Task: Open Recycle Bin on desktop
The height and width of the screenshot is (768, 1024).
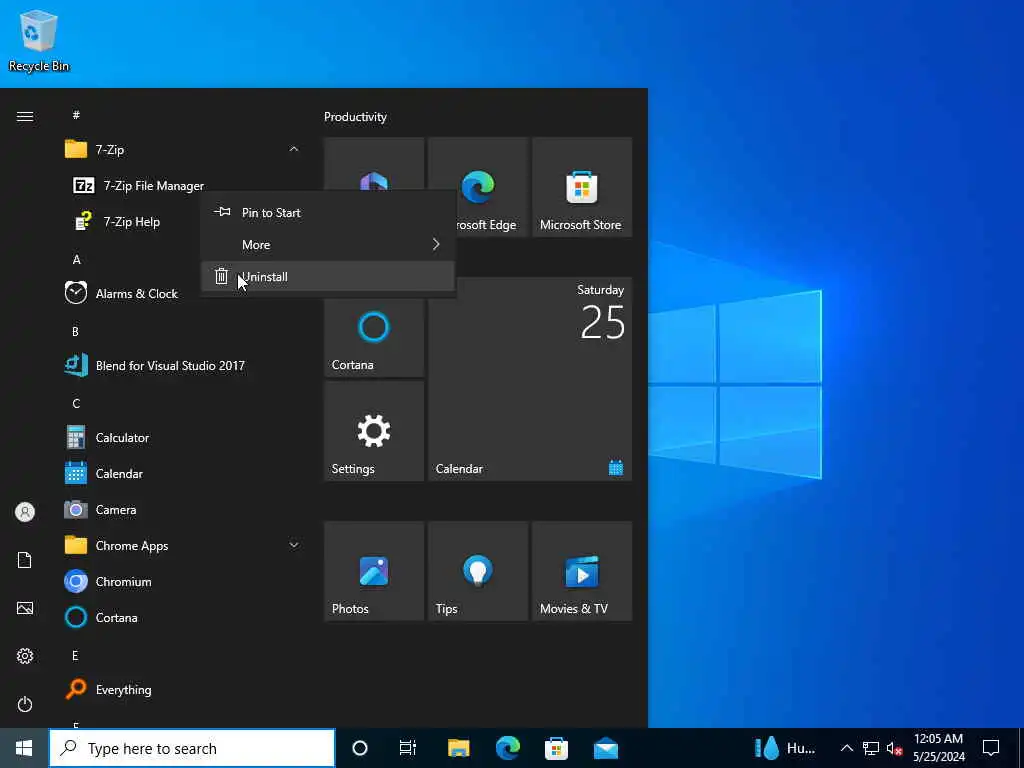Action: (x=39, y=40)
